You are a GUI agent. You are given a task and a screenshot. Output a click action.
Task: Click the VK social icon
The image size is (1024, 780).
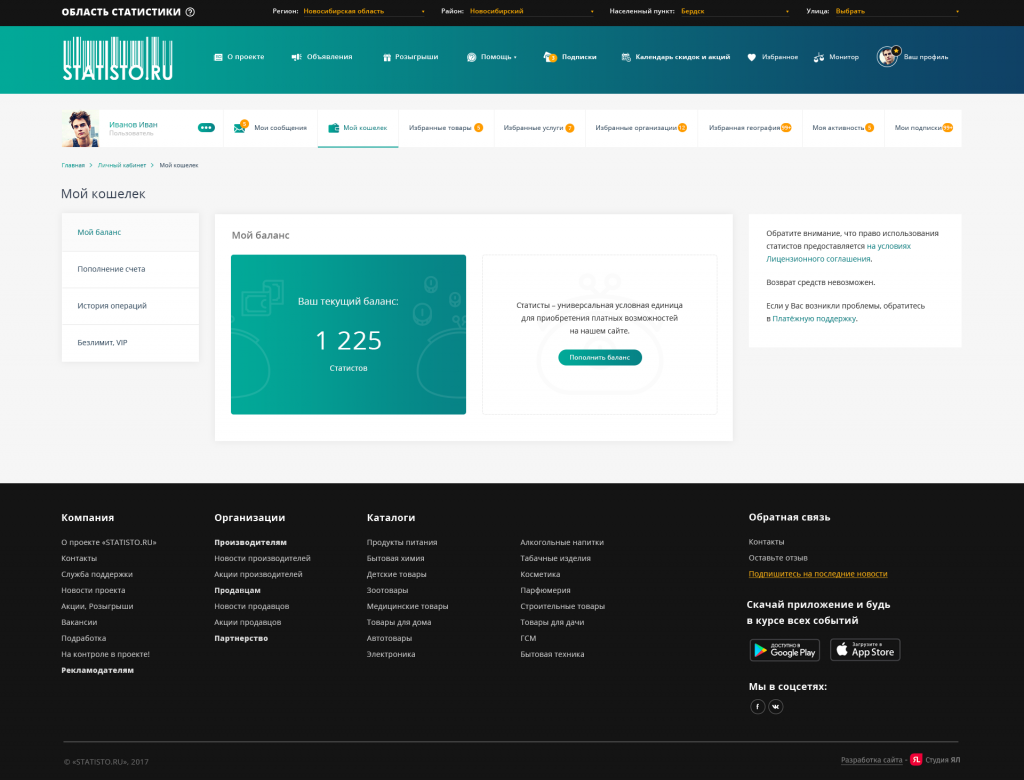tap(776, 707)
